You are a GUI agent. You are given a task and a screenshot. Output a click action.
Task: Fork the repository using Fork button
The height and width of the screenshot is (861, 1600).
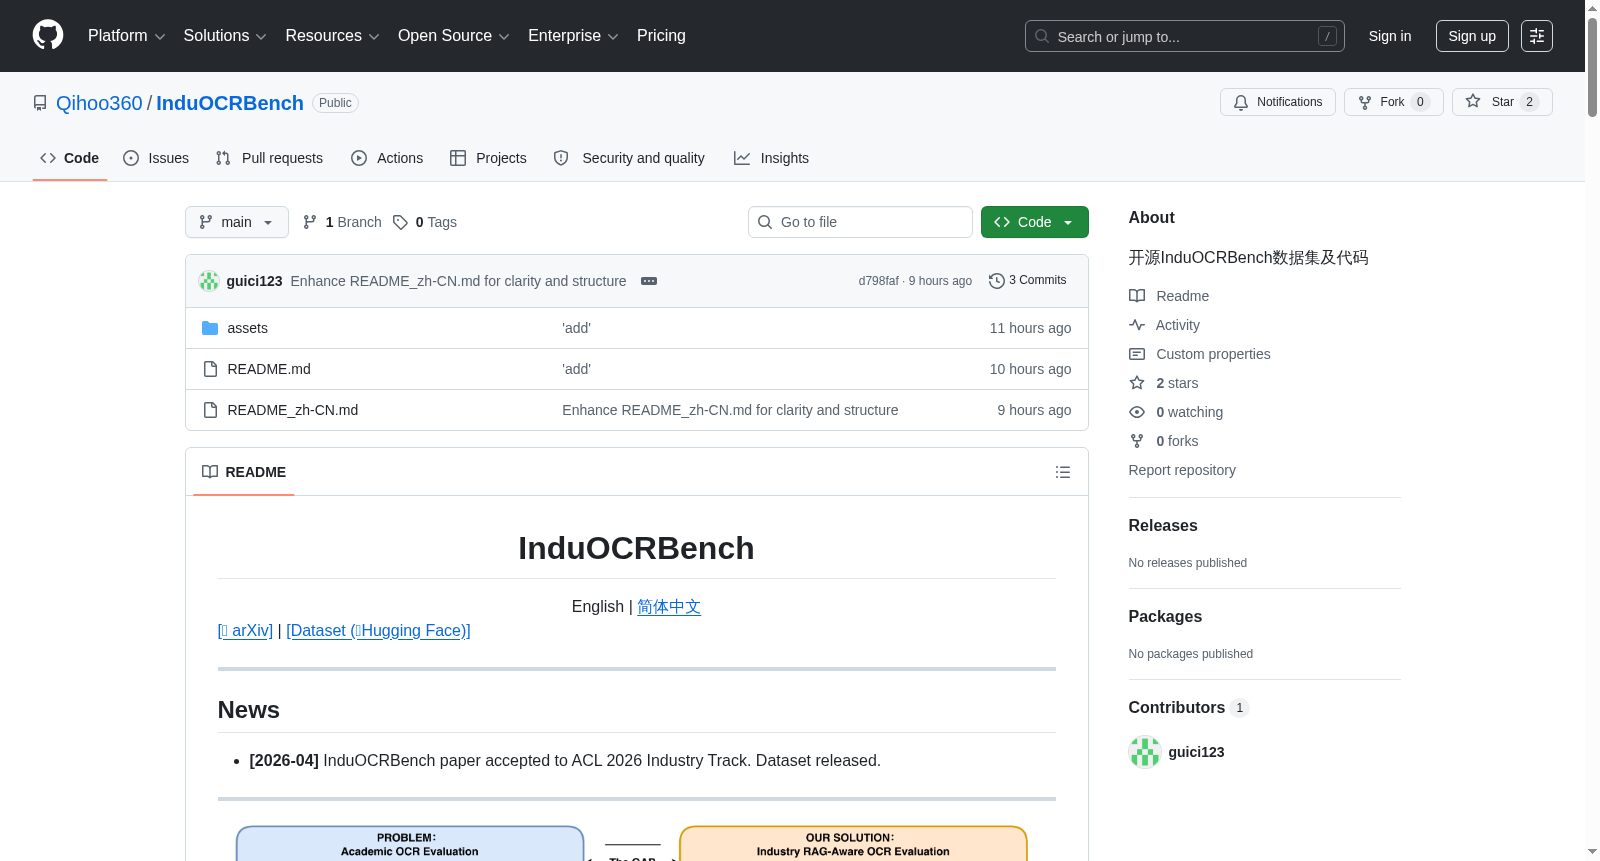coord(1394,102)
